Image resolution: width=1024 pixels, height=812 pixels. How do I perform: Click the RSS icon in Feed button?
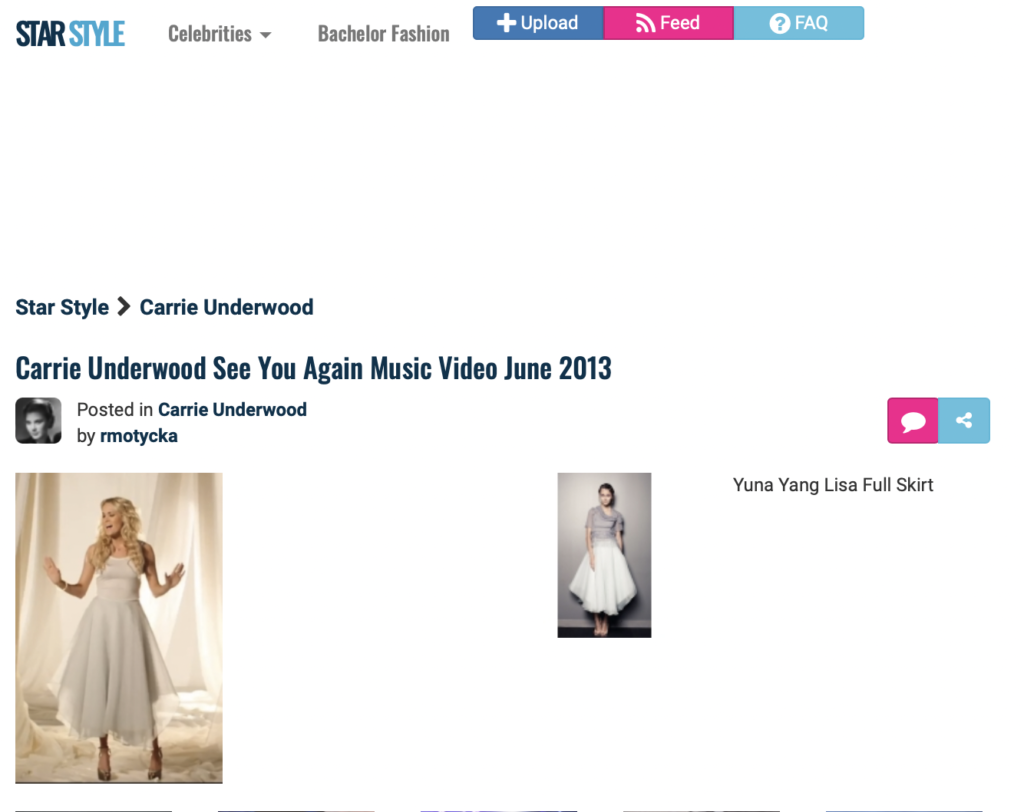pyautogui.click(x=646, y=23)
